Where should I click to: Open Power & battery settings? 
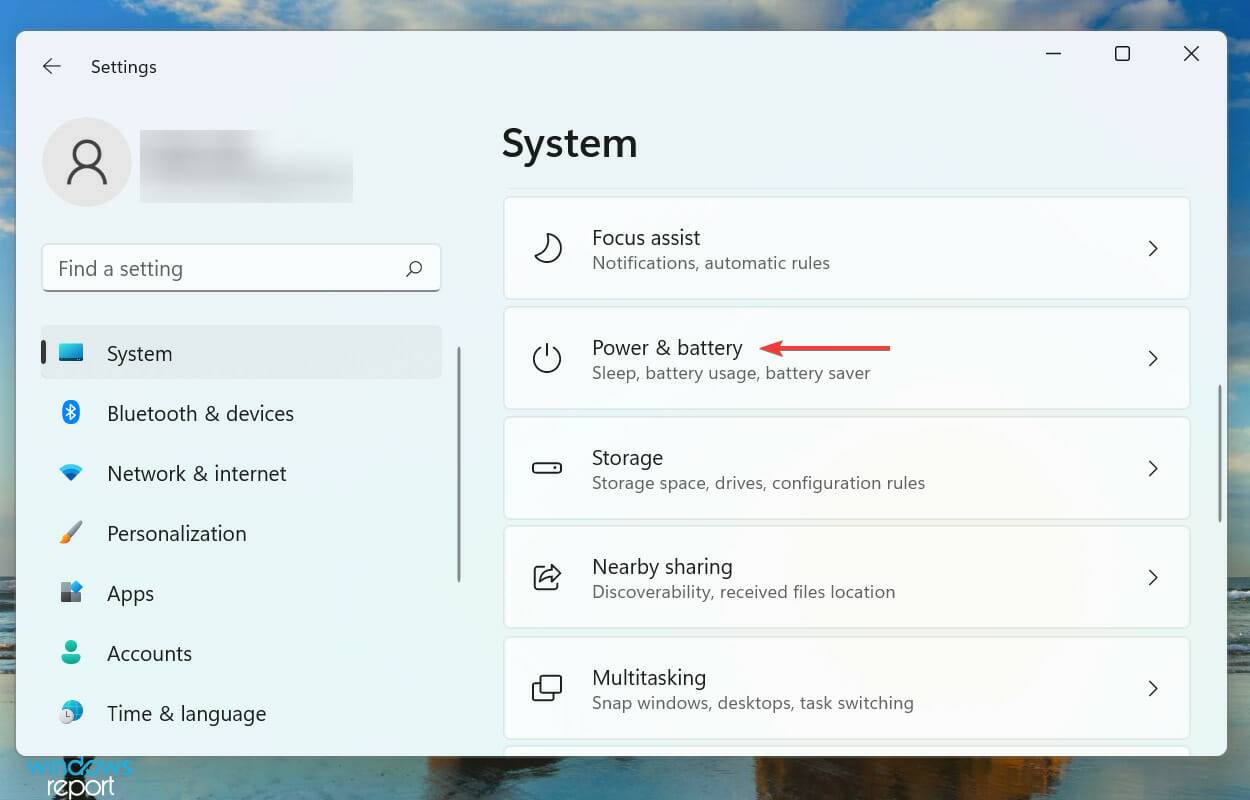pyautogui.click(x=667, y=348)
